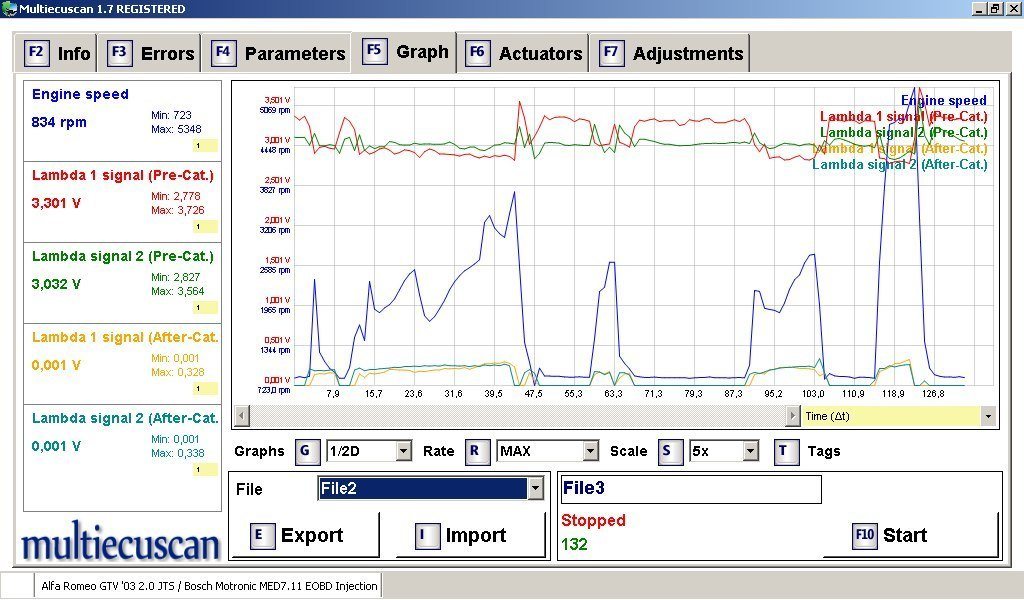Click the E icon on Export
The image size is (1024, 600).
click(x=262, y=536)
